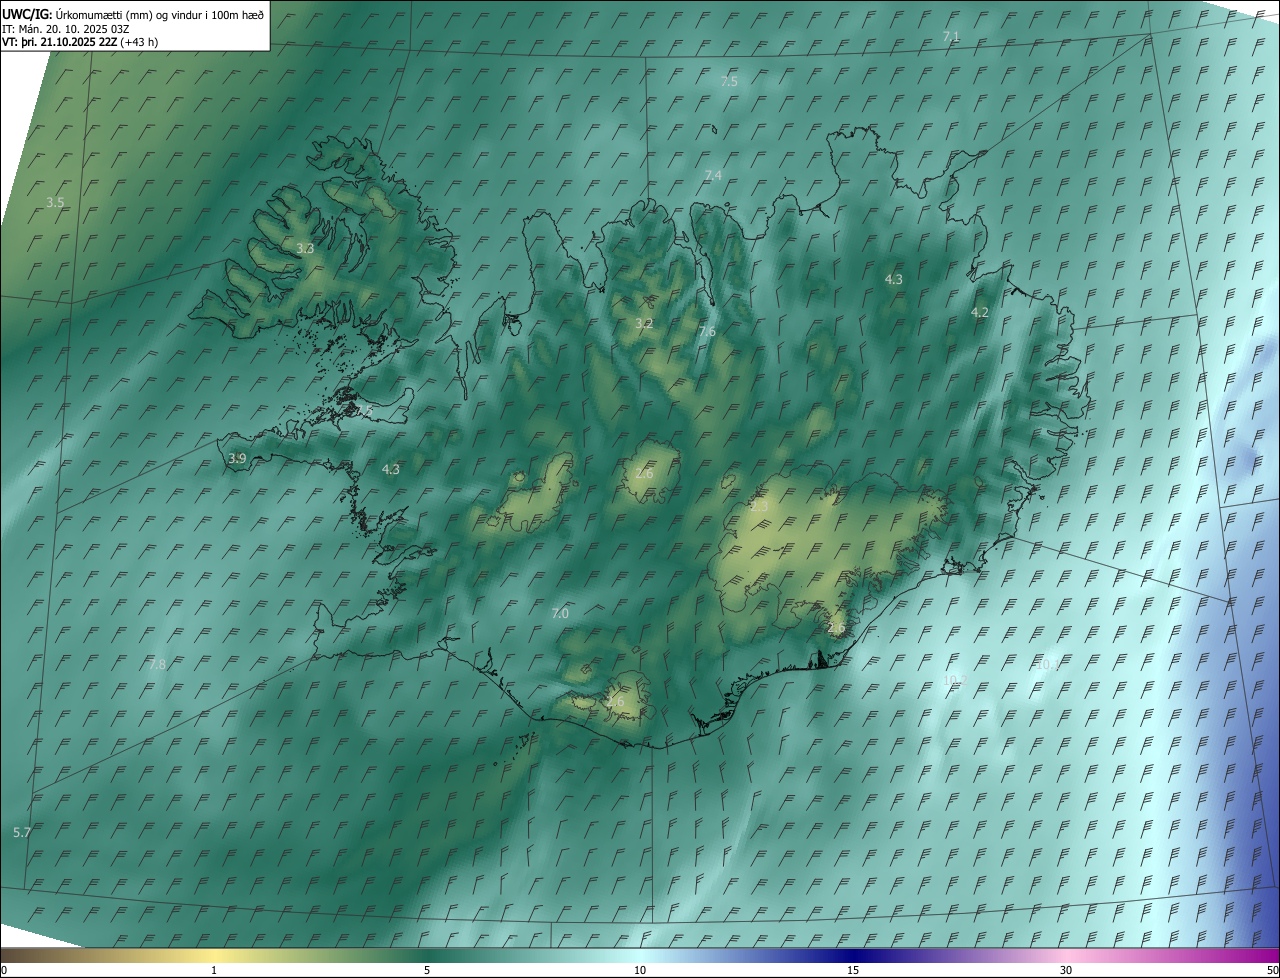This screenshot has height=978, width=1280.
Task: Click the 3.9 value label
Action: 237,458
